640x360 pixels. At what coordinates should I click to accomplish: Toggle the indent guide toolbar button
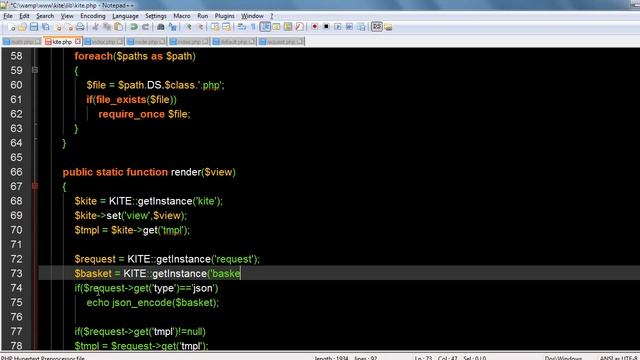(265, 27)
